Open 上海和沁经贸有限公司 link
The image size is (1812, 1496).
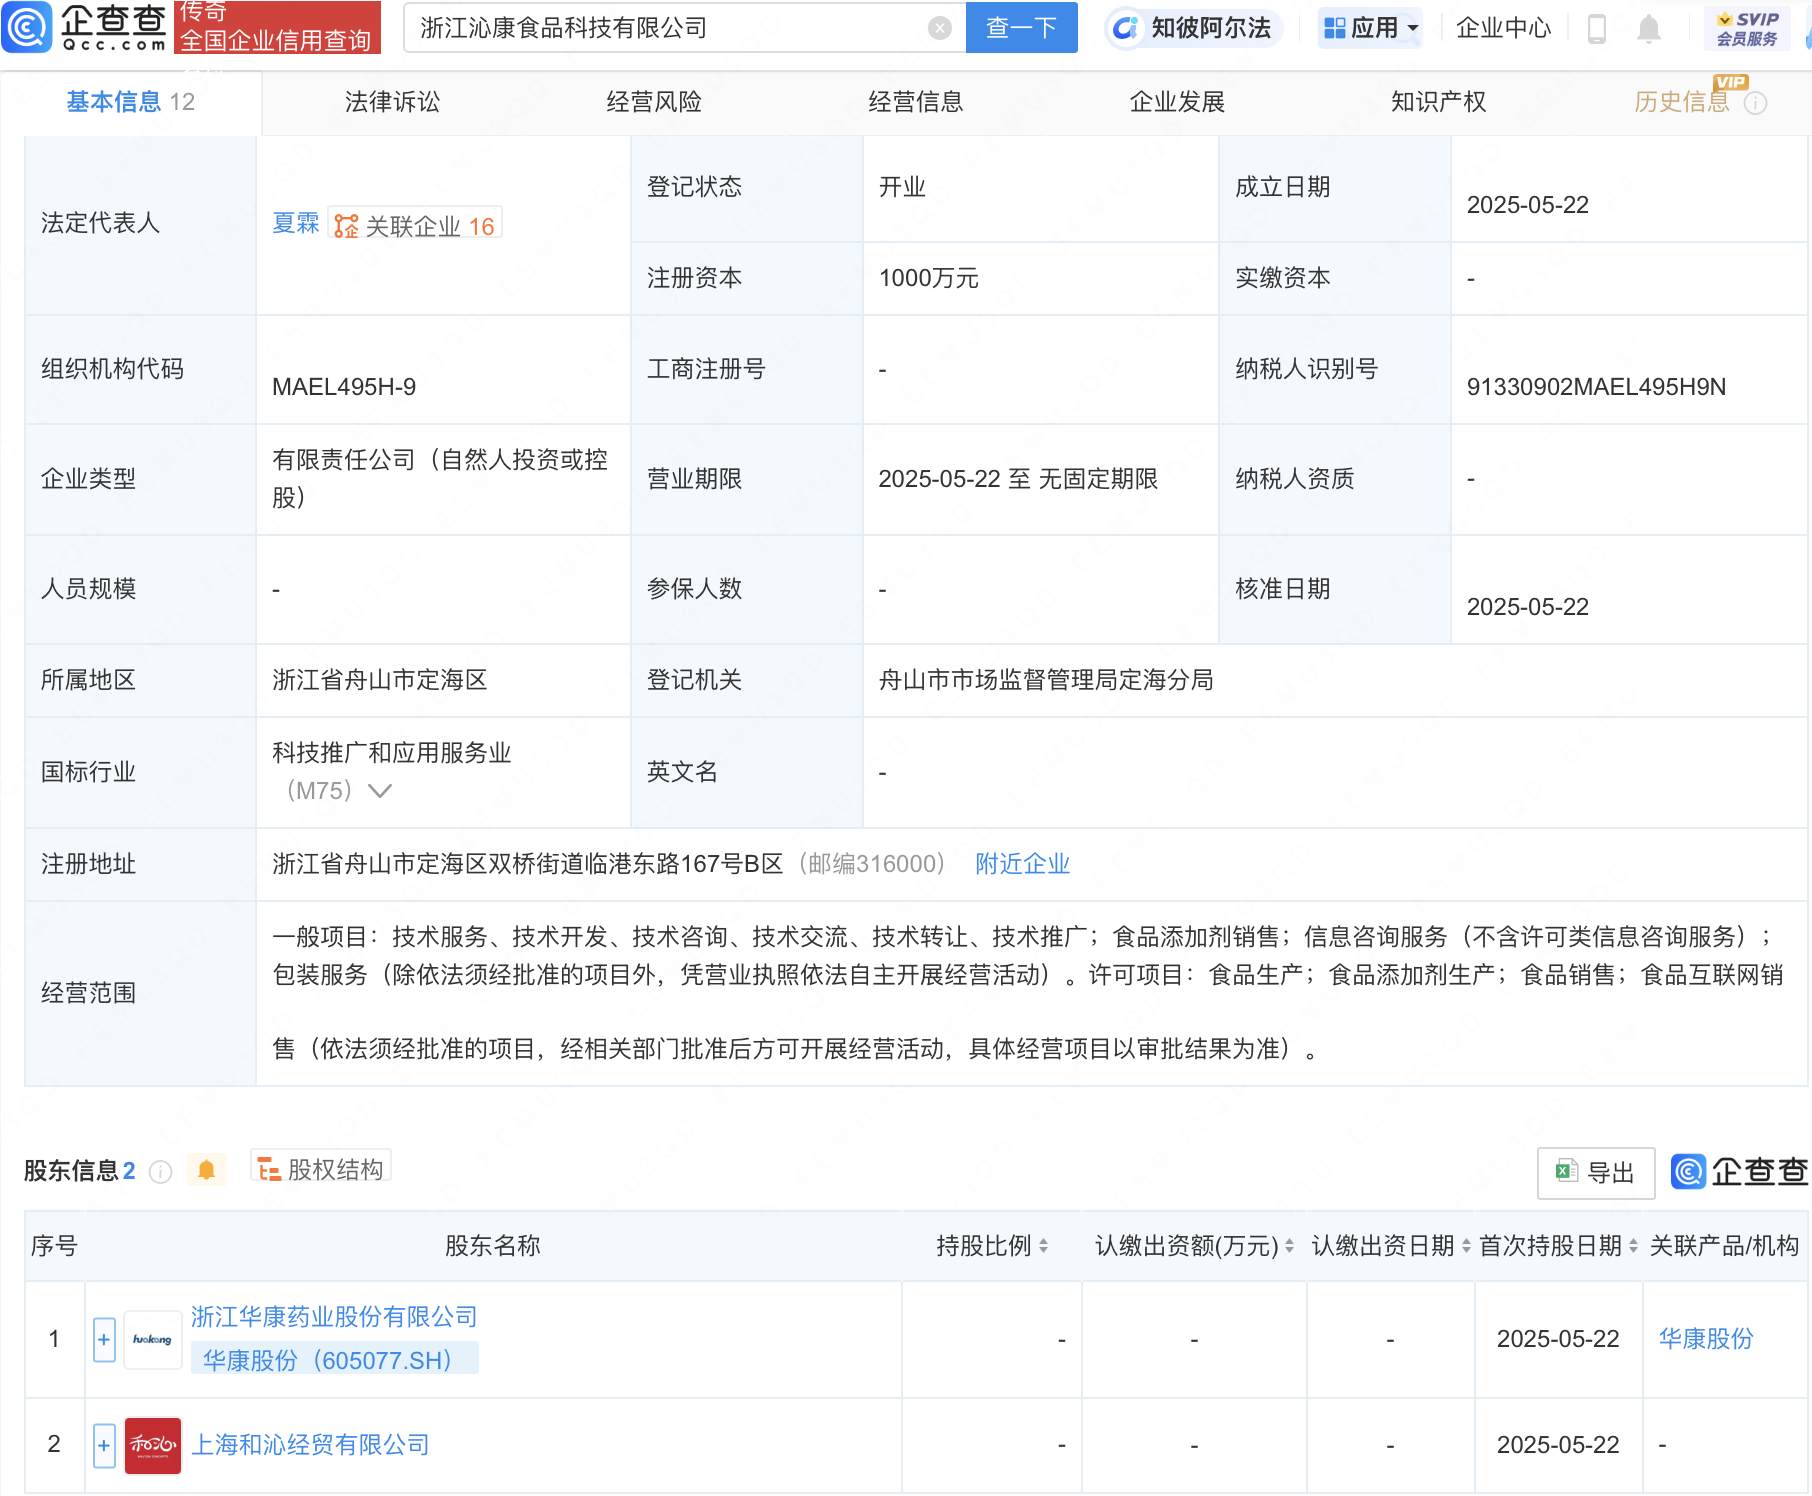pos(310,1445)
